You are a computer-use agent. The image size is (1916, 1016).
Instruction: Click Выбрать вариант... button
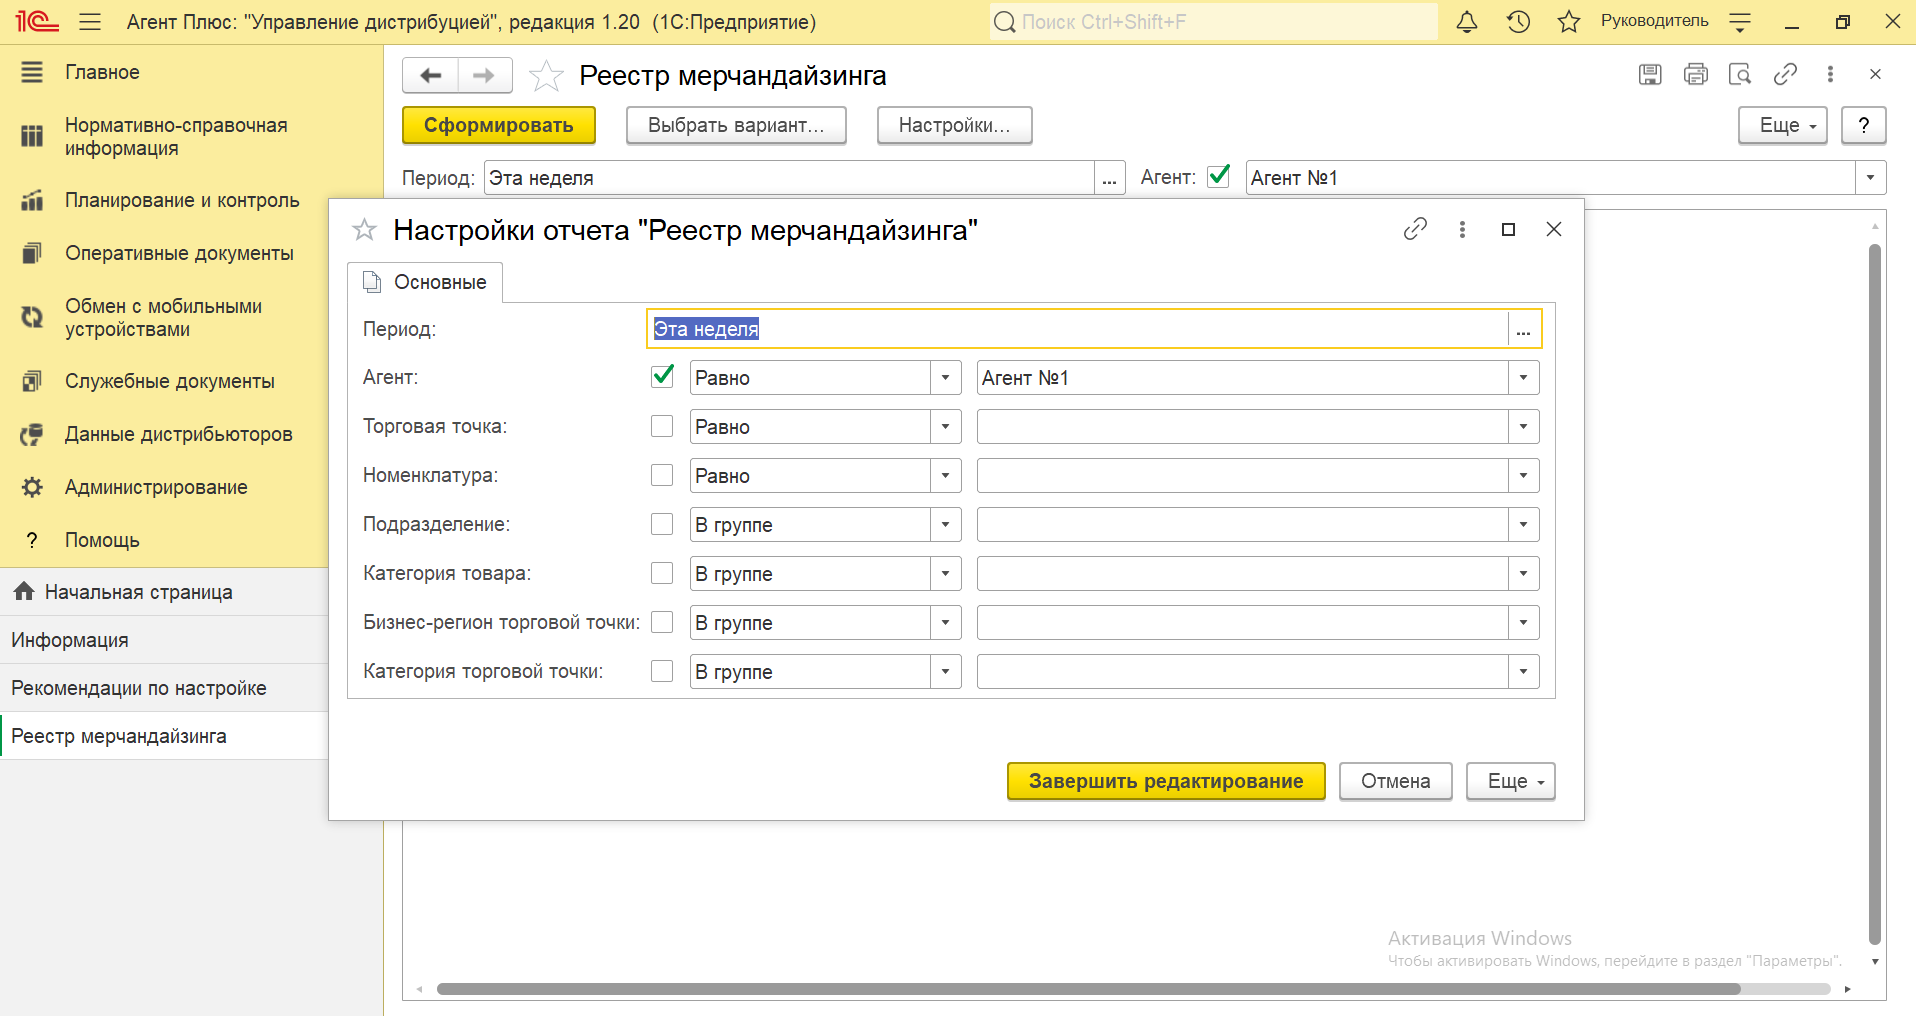tap(736, 125)
